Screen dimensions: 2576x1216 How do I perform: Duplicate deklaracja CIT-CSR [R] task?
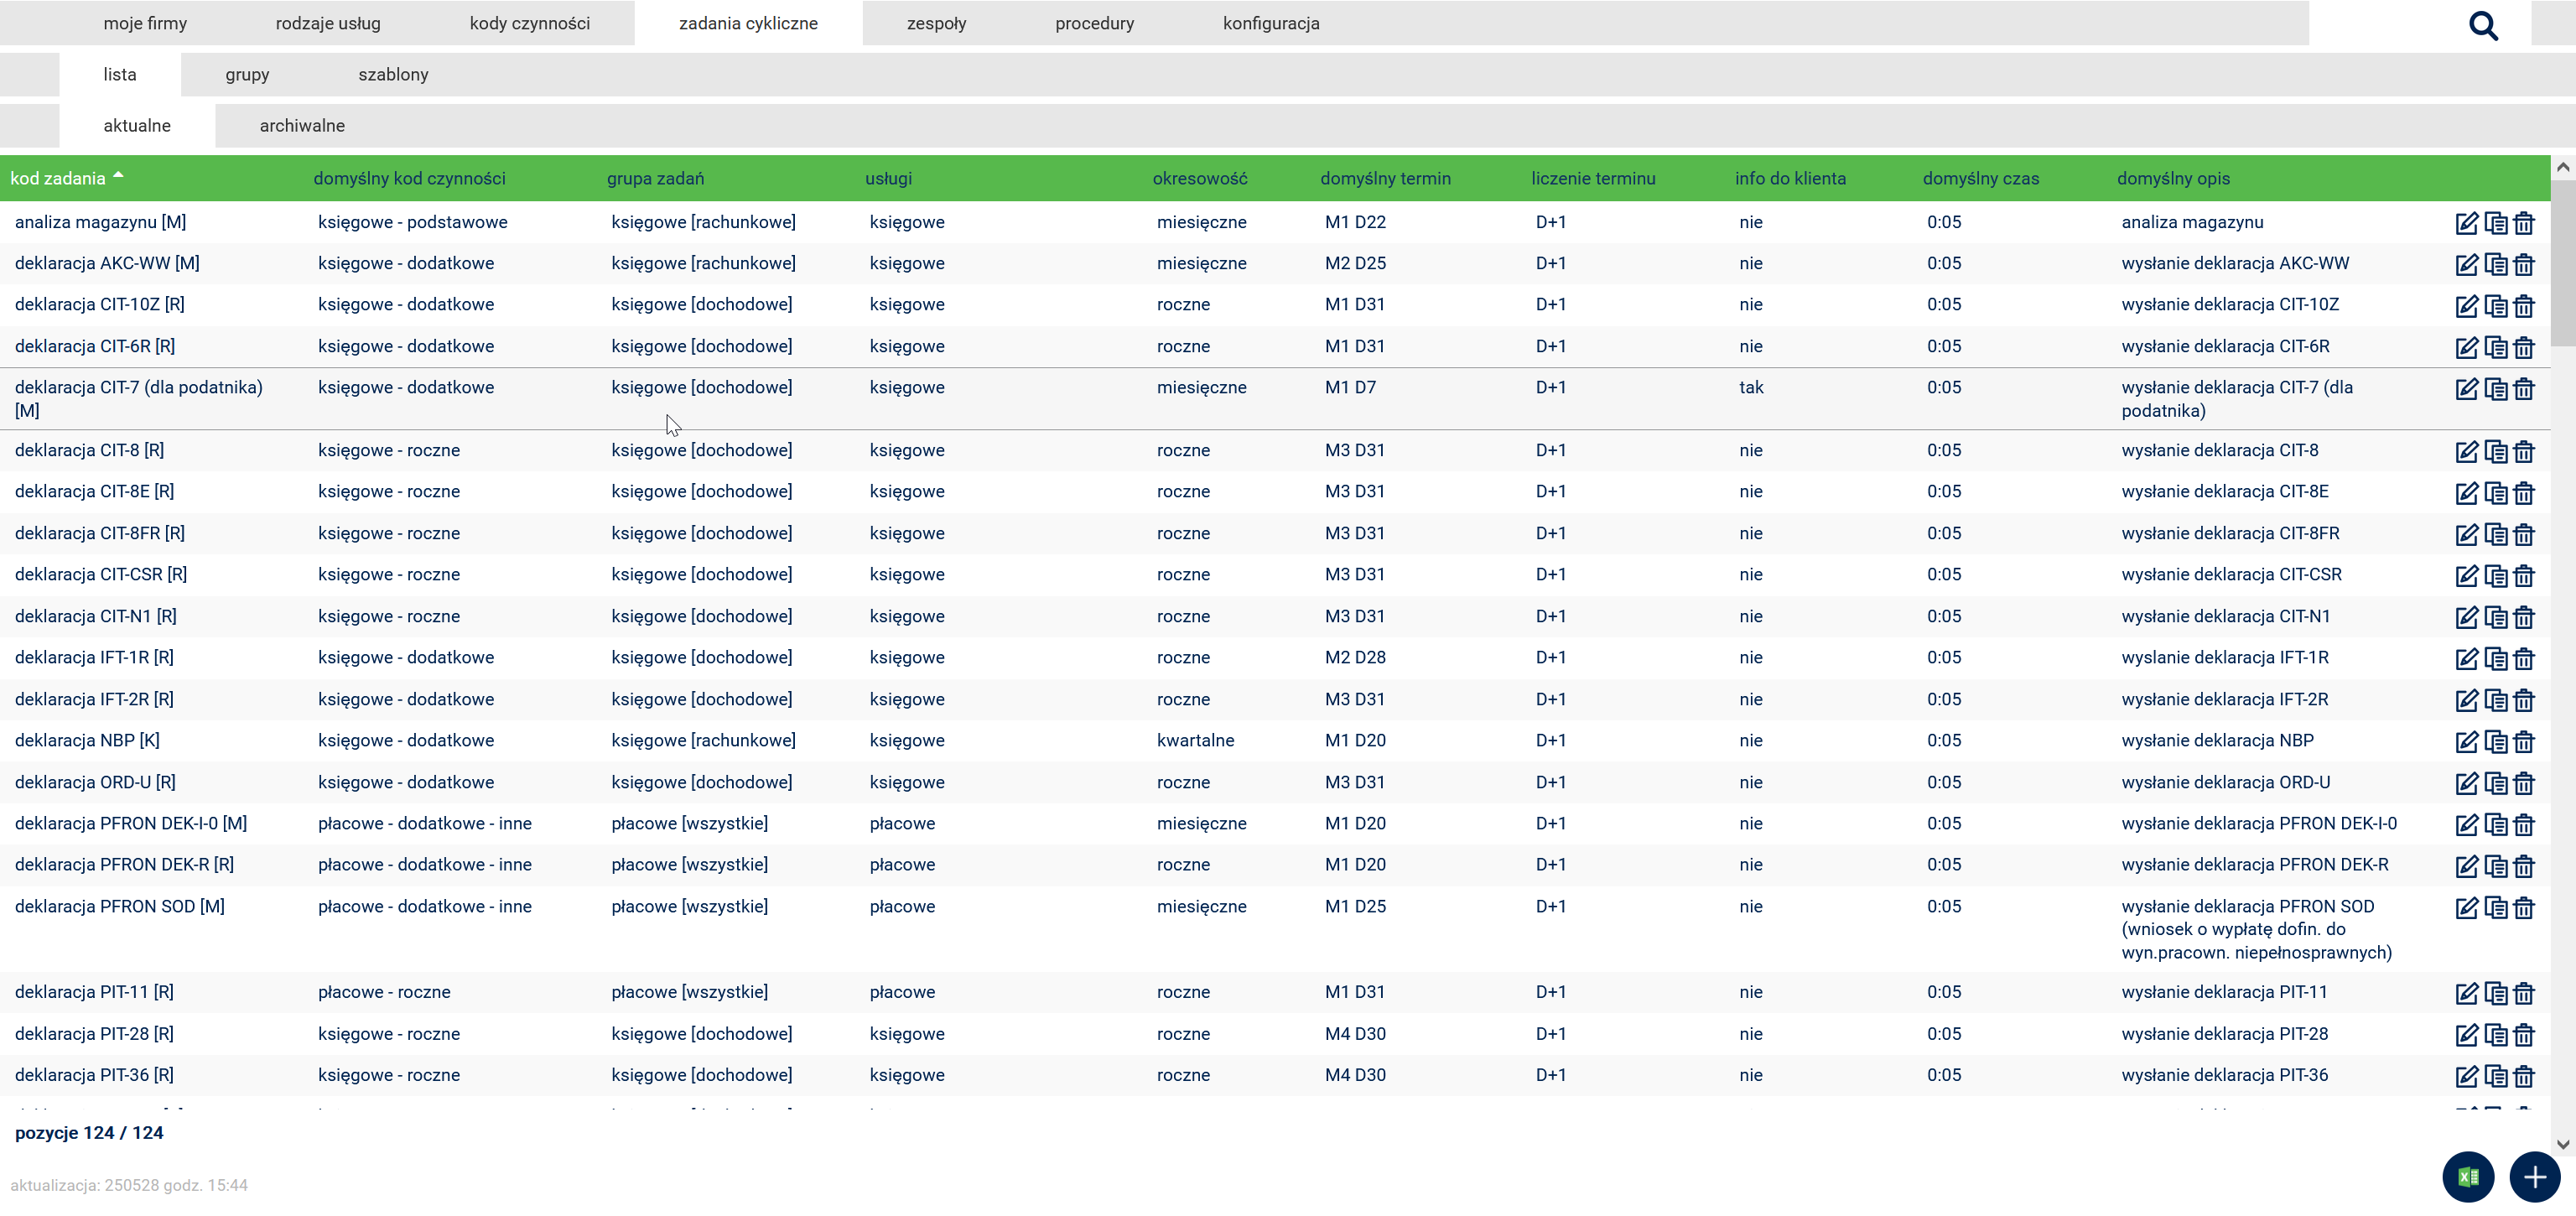tap(2496, 575)
